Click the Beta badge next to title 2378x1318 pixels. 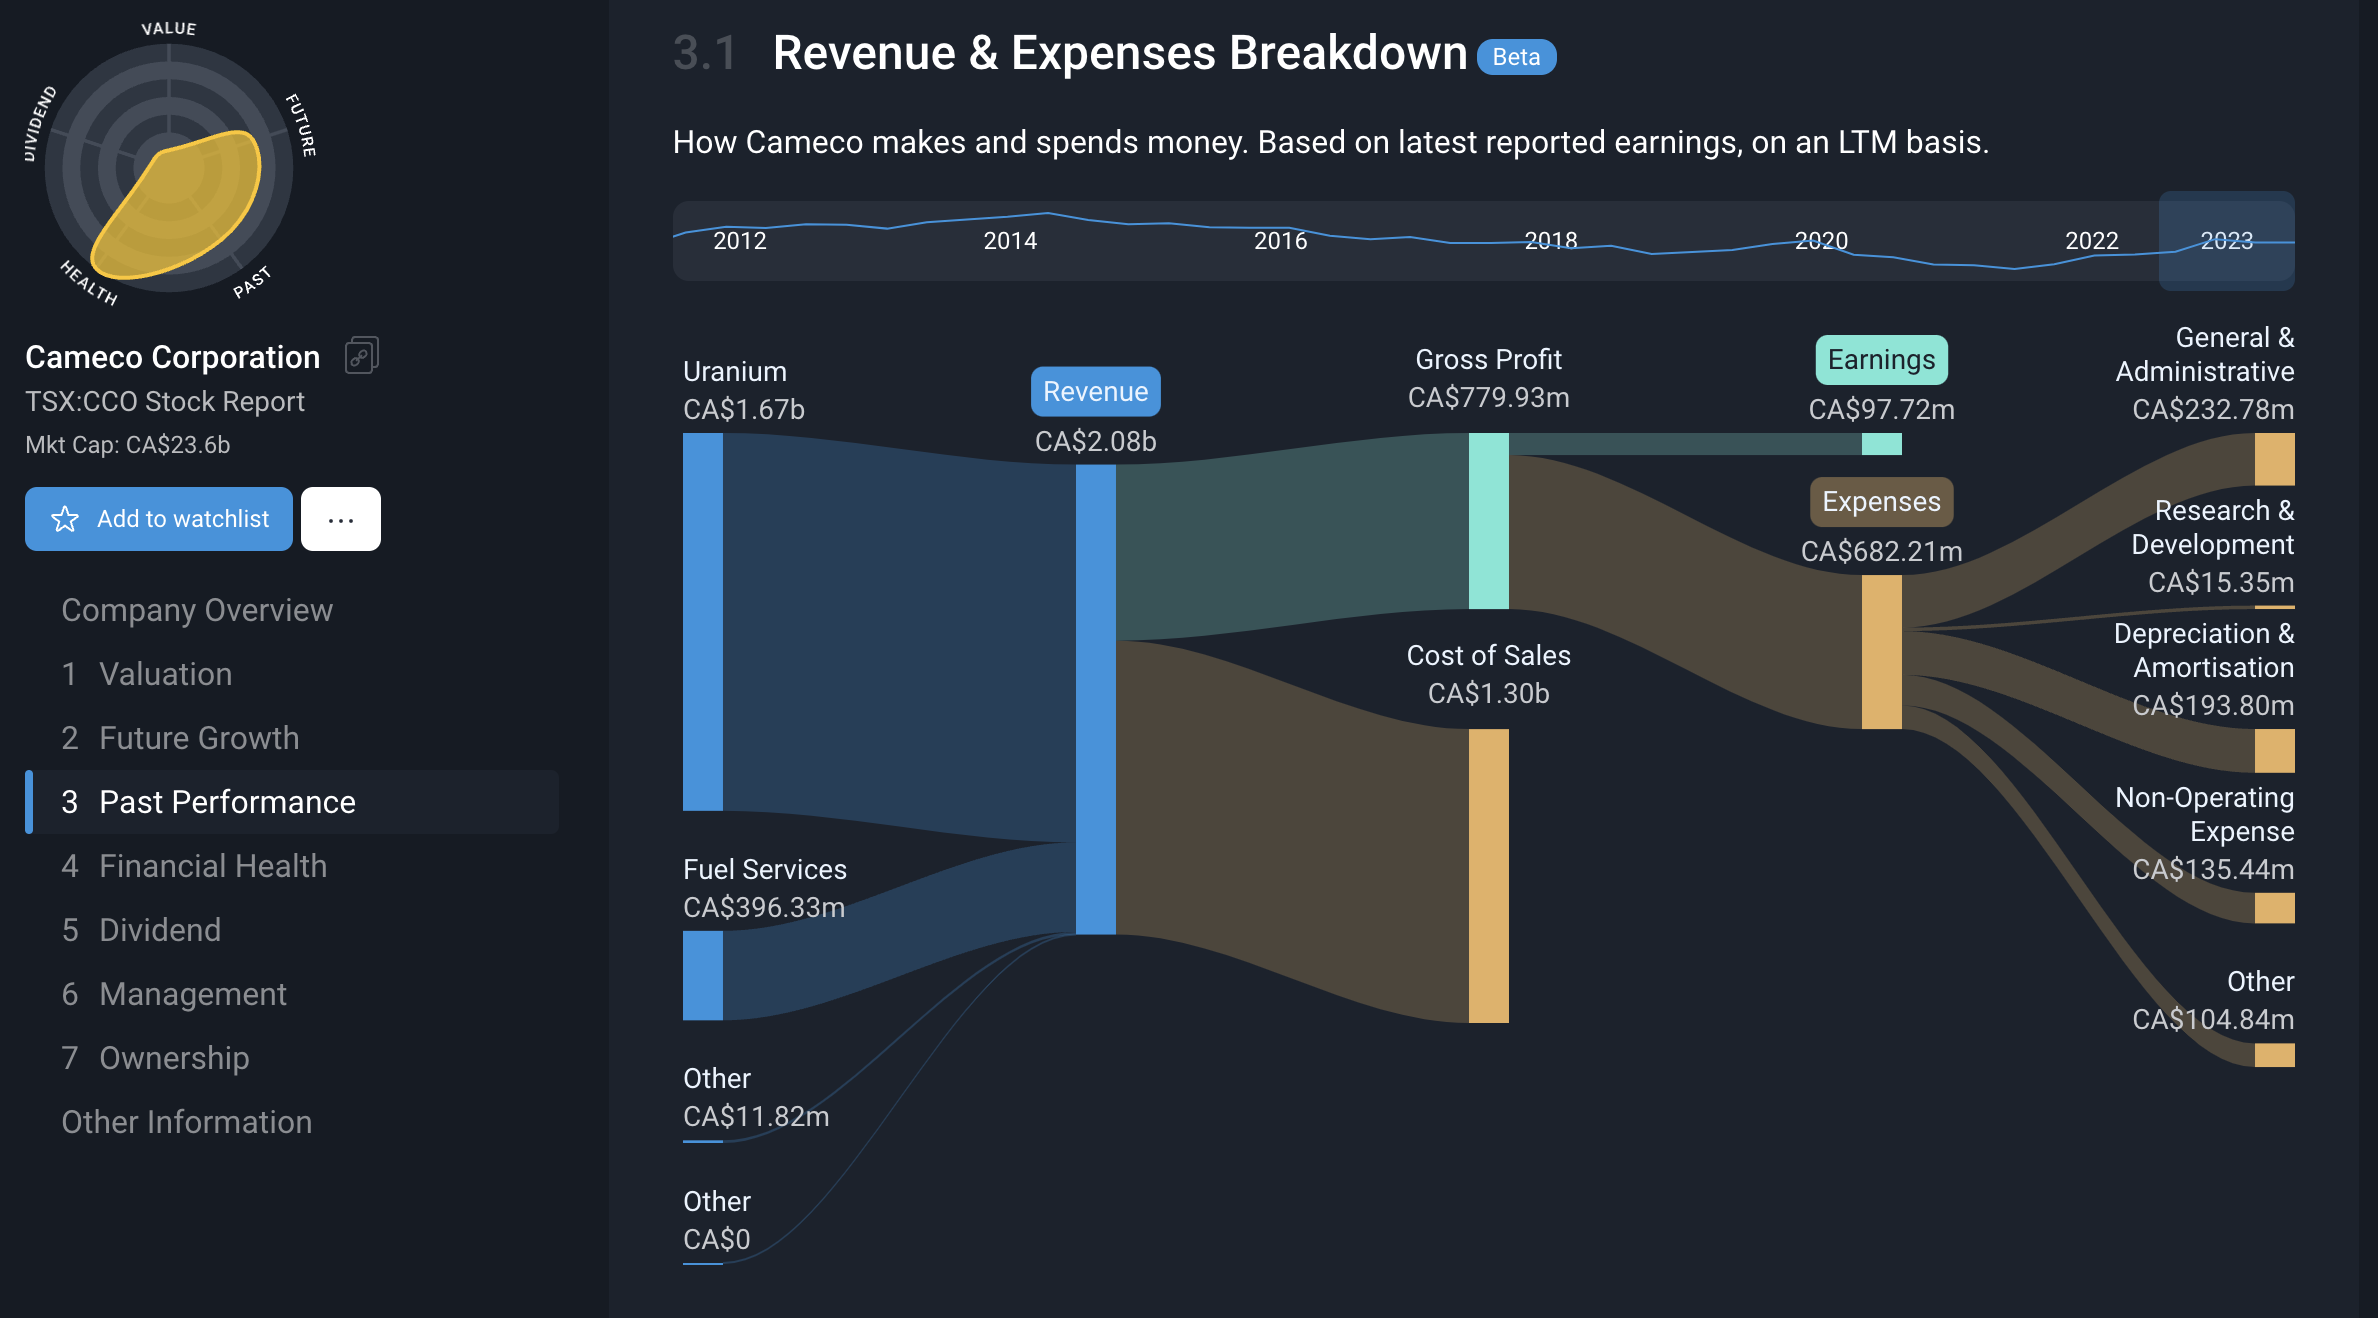pyautogui.click(x=1515, y=57)
